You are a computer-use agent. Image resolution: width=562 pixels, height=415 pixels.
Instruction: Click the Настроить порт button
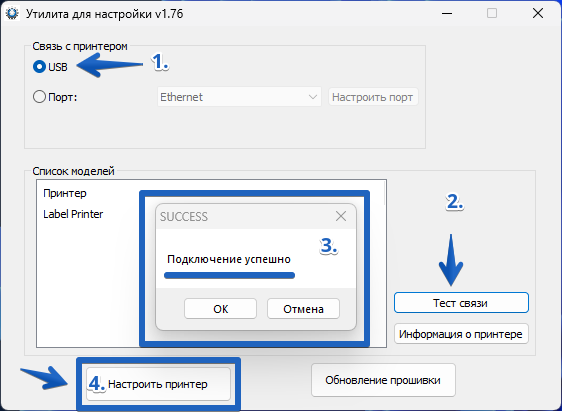point(373,97)
